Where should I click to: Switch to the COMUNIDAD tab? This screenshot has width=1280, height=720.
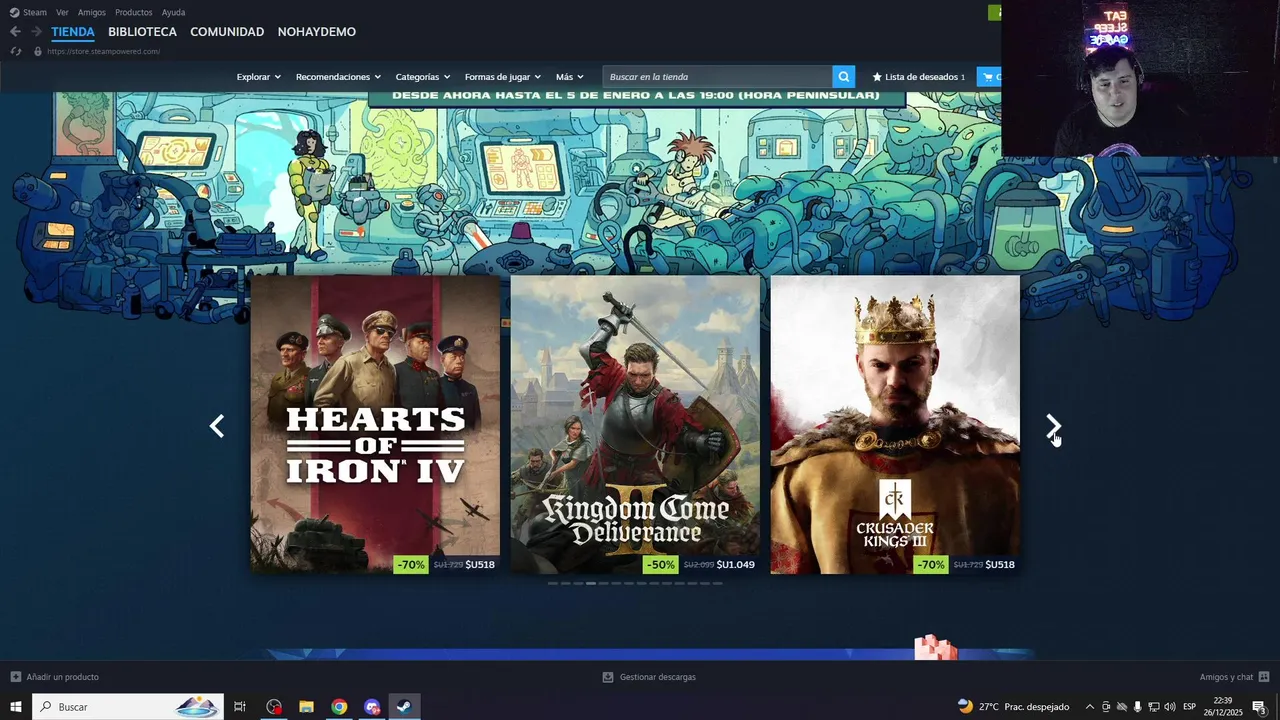tap(227, 32)
